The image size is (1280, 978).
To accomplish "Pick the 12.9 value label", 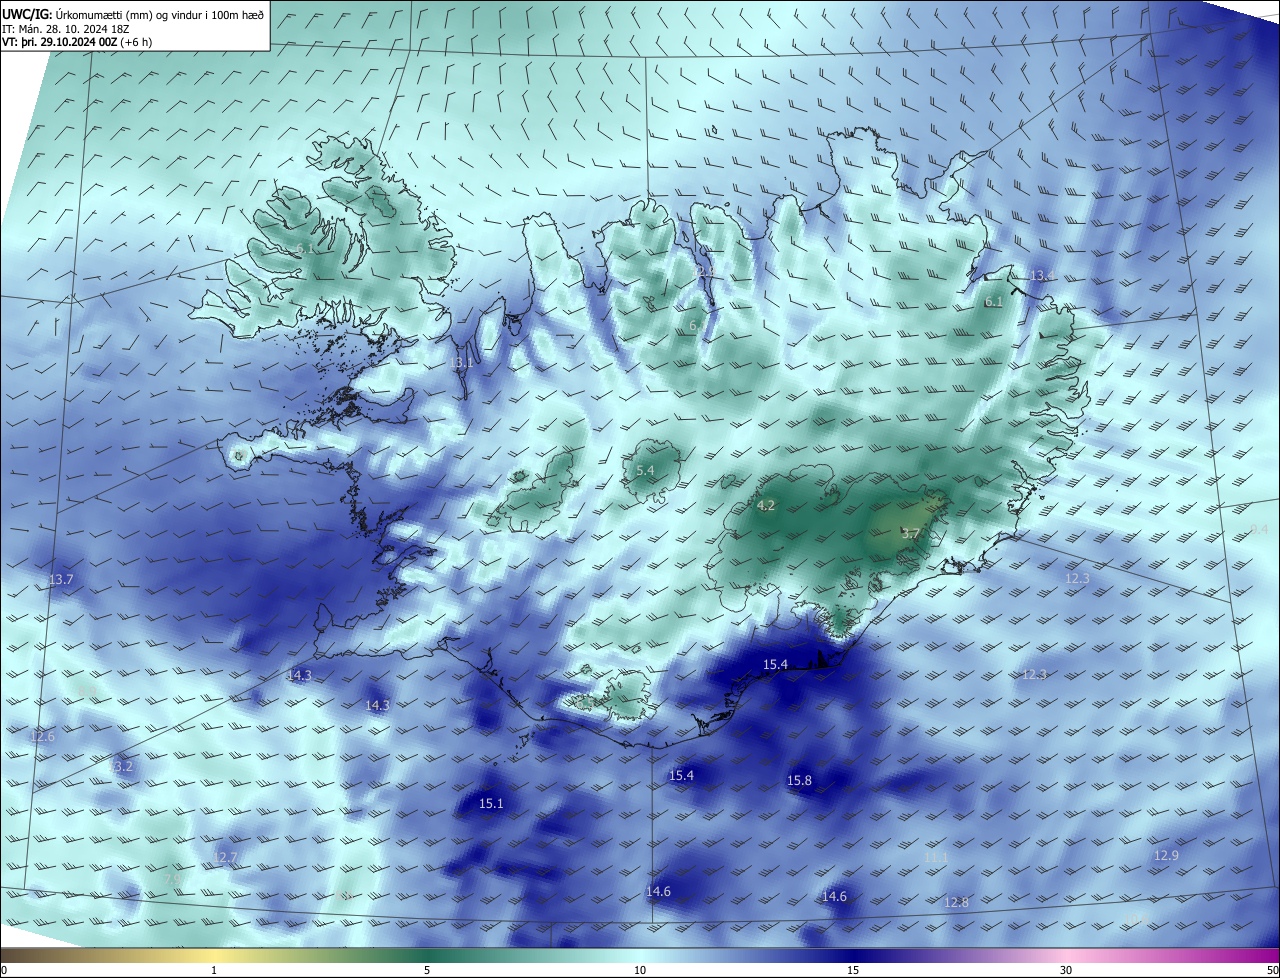I will 1166,855.
